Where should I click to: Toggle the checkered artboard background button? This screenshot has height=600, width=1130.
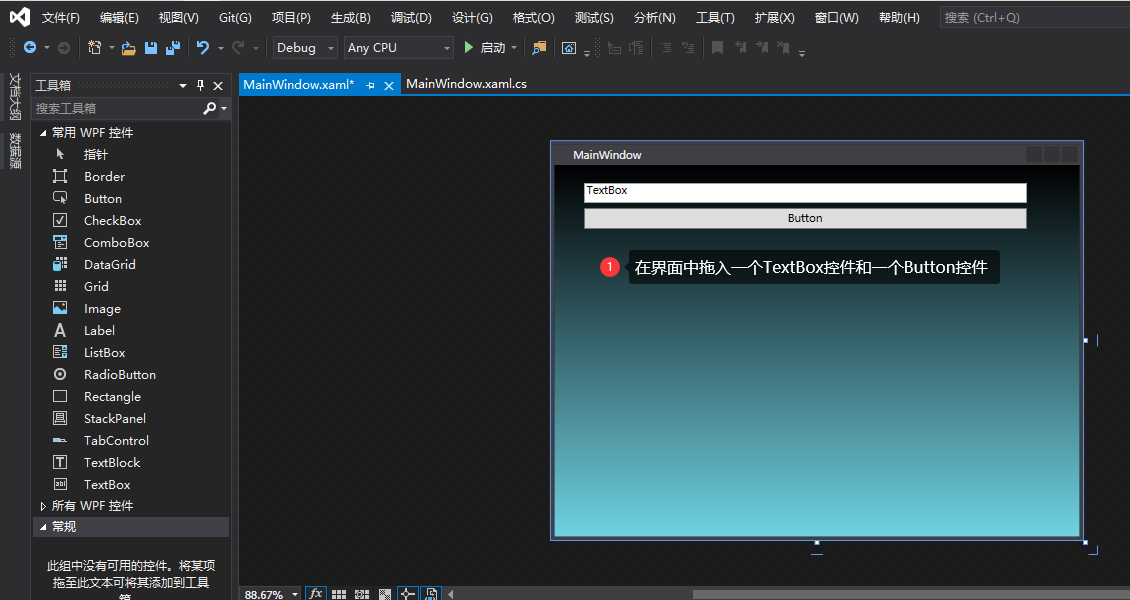coord(385,594)
